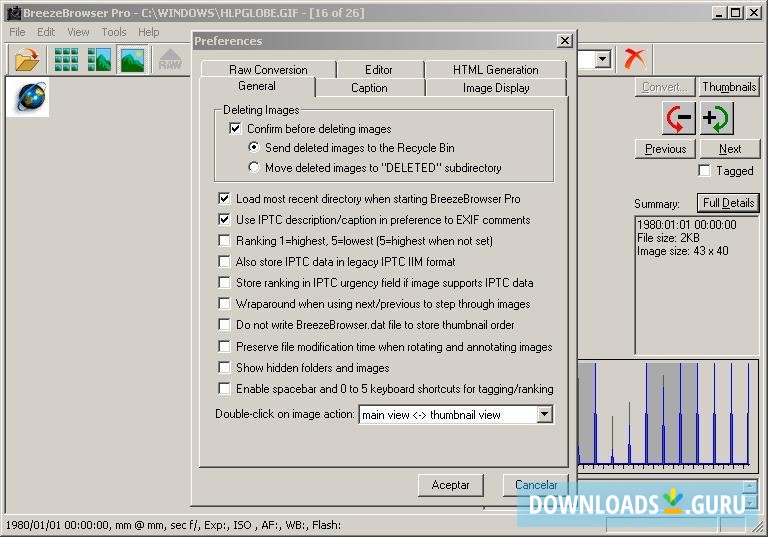Open the Tools menu
Screen dimensions: 768x537
pos(114,32)
